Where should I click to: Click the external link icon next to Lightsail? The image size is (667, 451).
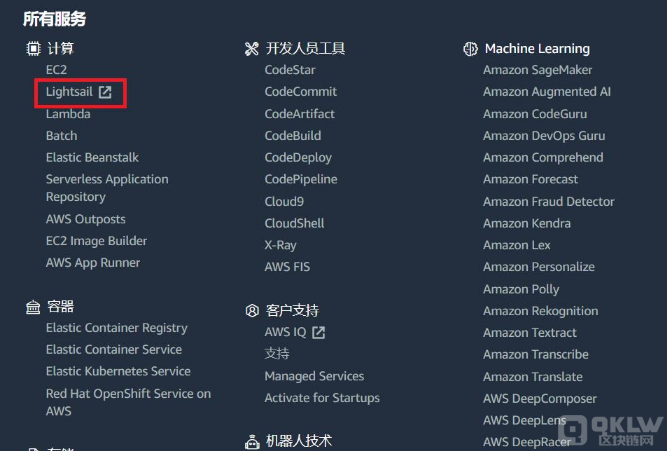click(x=105, y=92)
